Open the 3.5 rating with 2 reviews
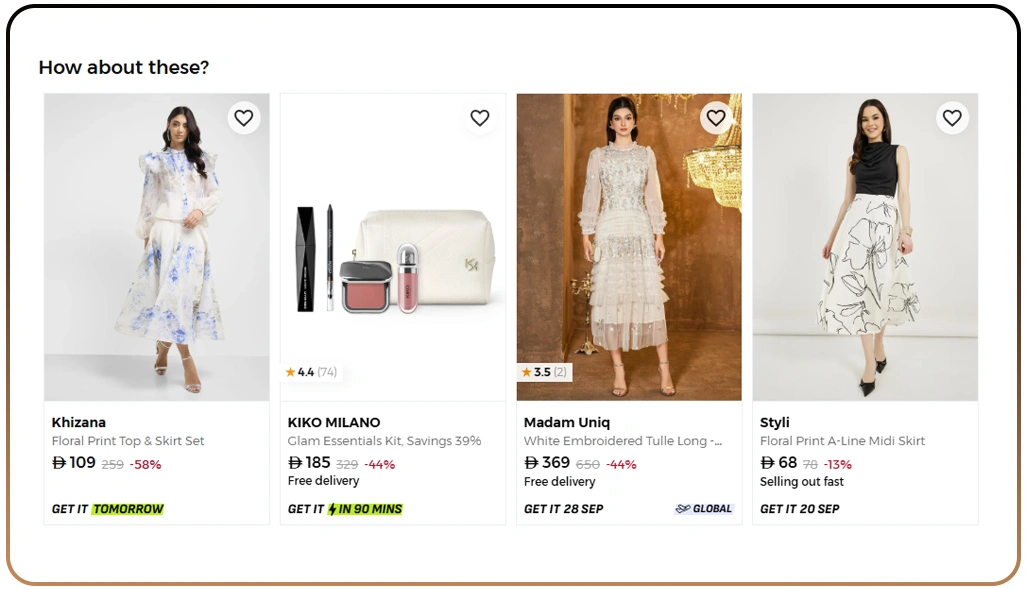 545,371
